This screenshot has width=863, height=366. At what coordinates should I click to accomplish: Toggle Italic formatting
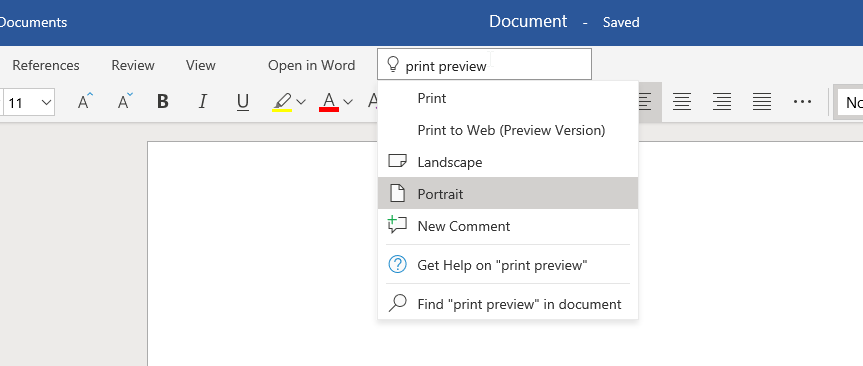pos(203,102)
